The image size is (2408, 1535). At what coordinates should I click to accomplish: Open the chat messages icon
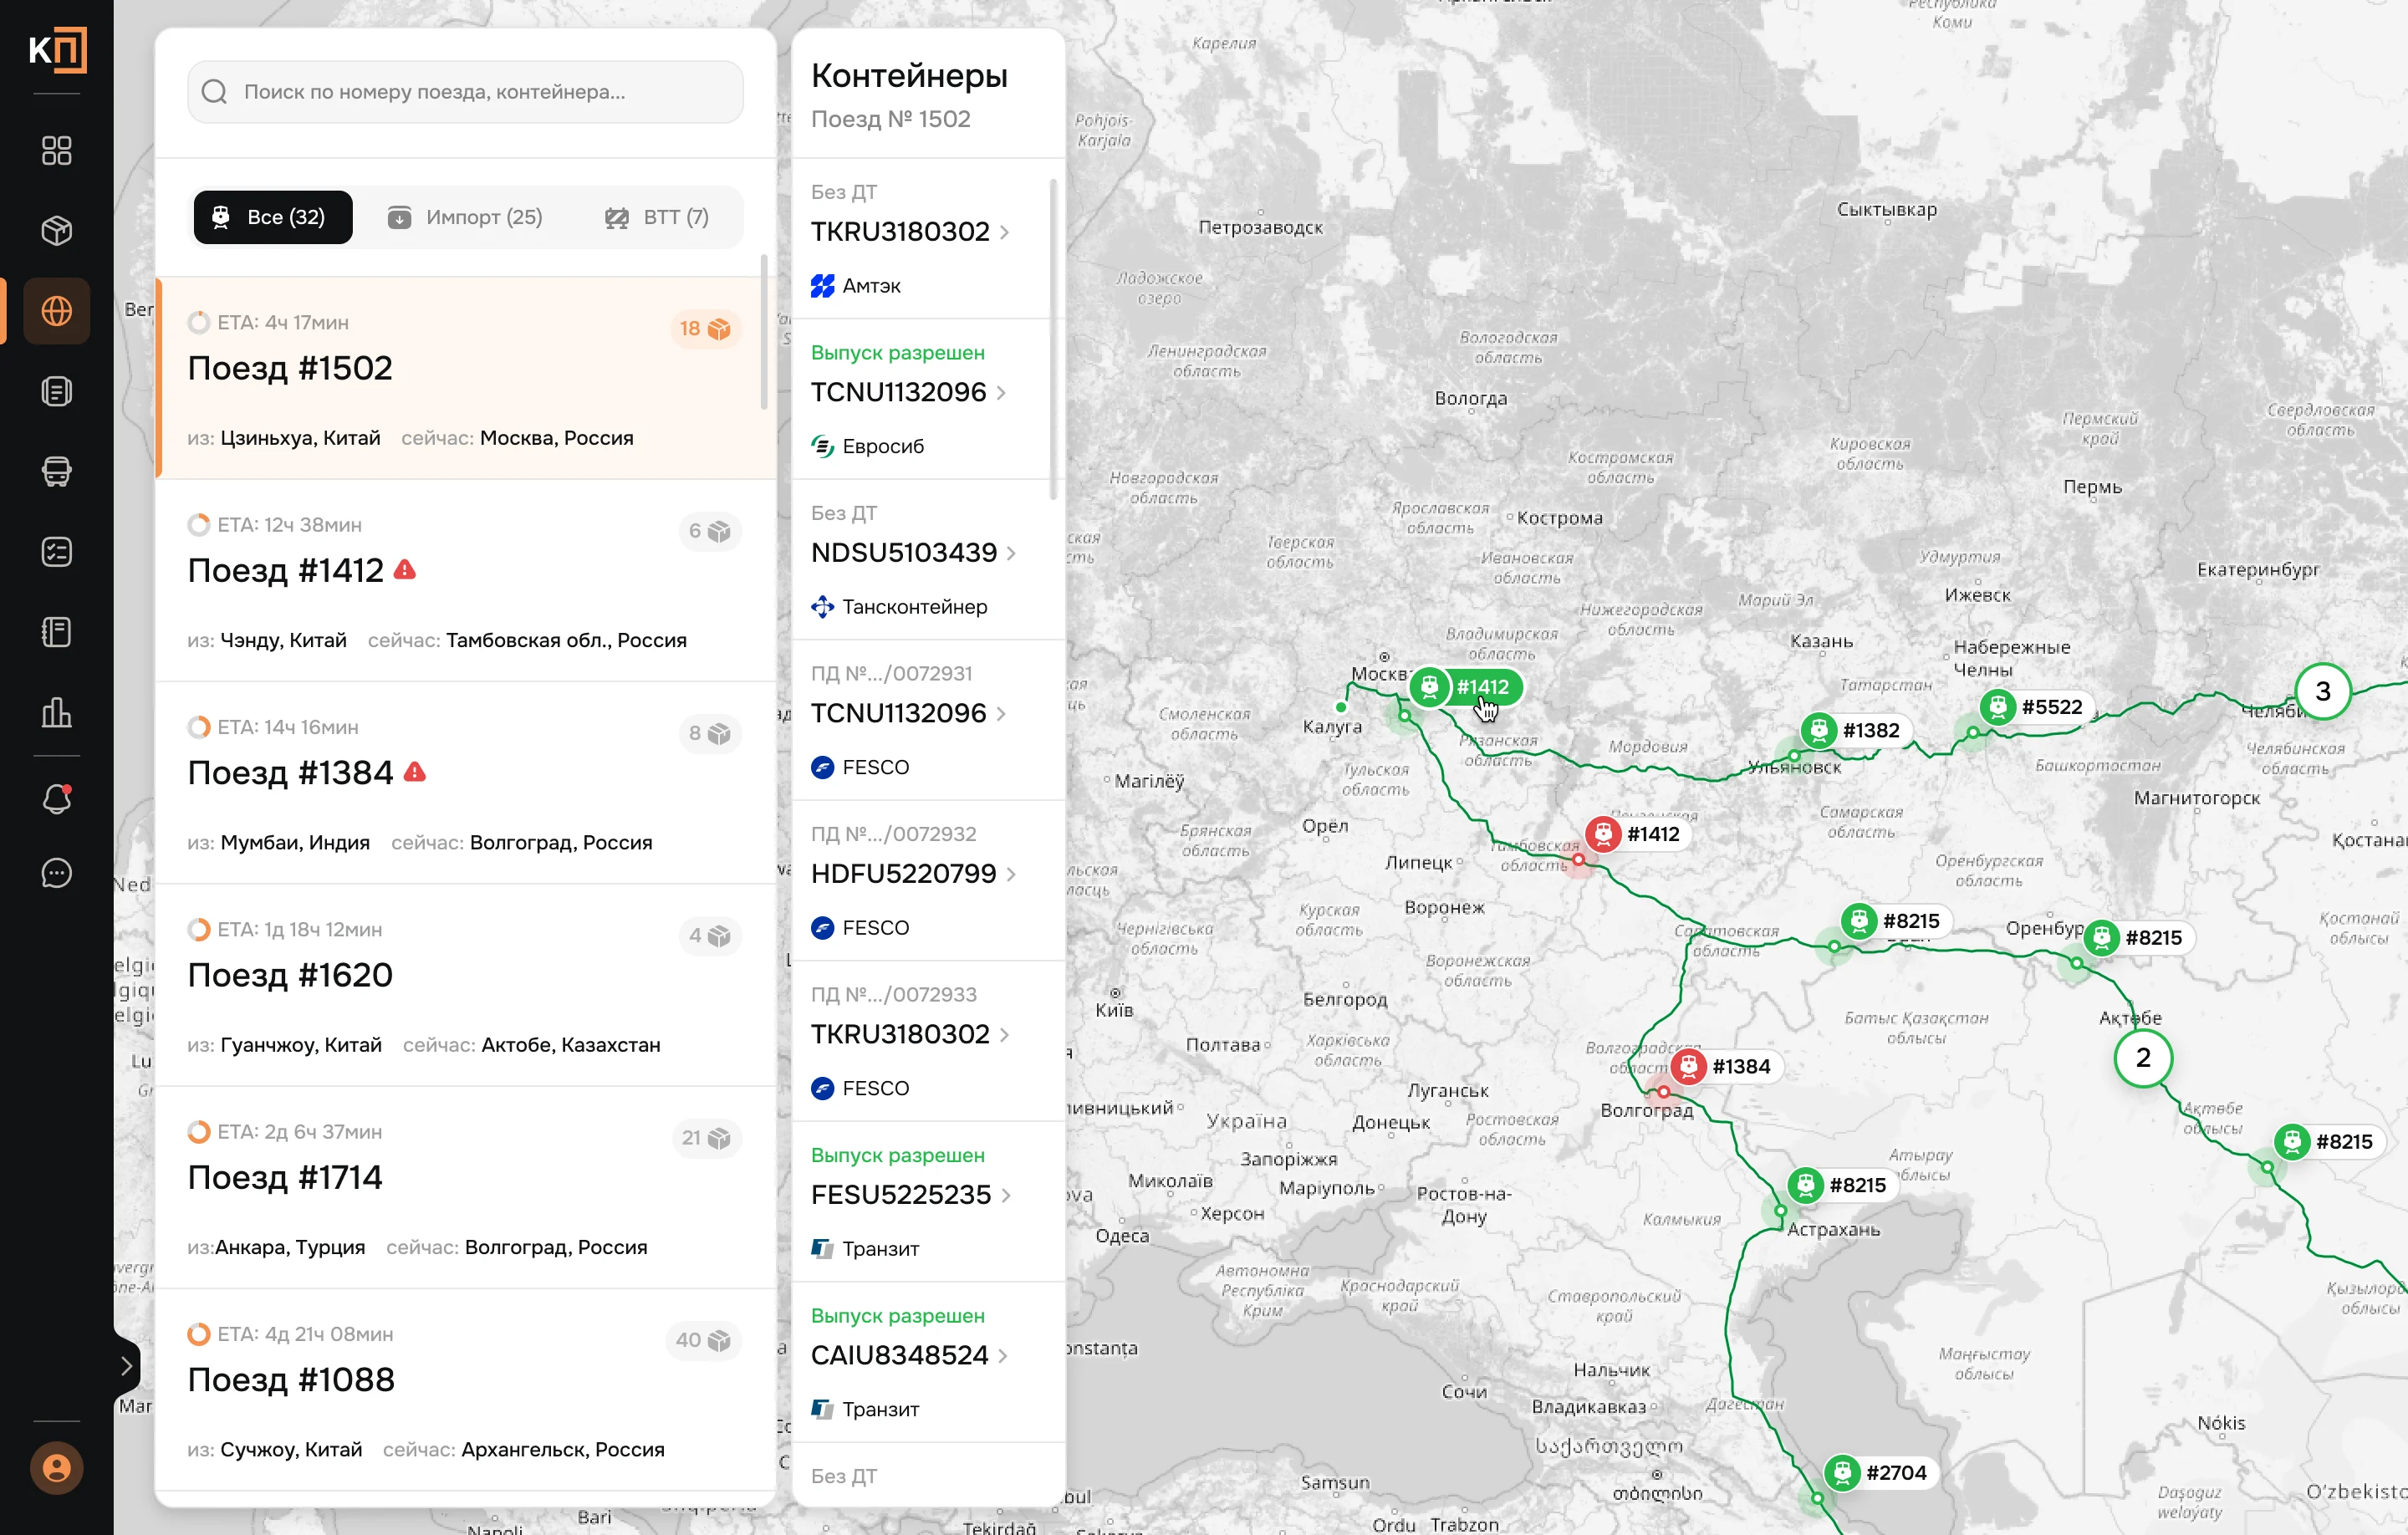pyautogui.click(x=56, y=873)
